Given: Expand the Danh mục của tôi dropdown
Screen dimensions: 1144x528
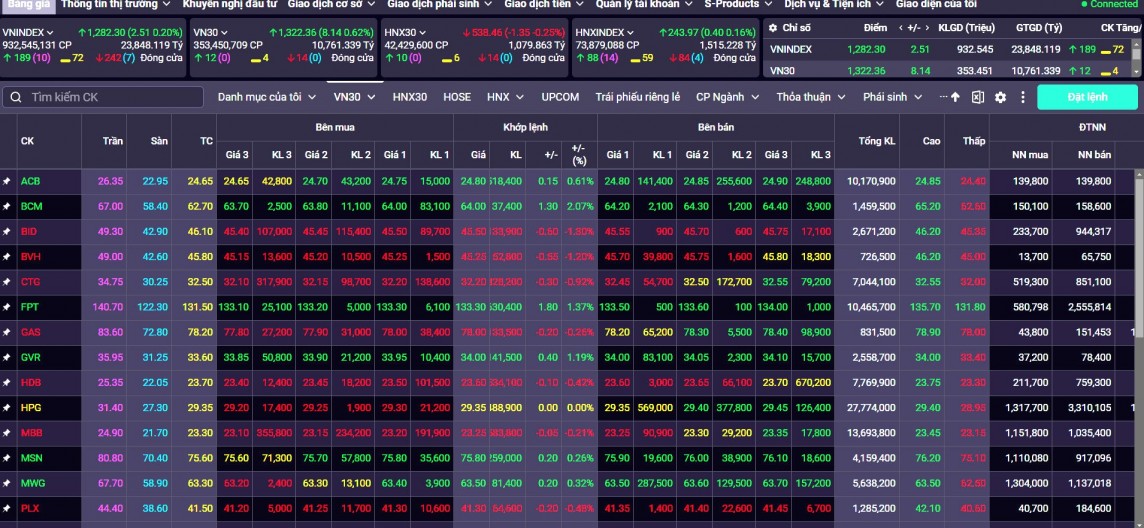Looking at the screenshot, I should pos(312,97).
